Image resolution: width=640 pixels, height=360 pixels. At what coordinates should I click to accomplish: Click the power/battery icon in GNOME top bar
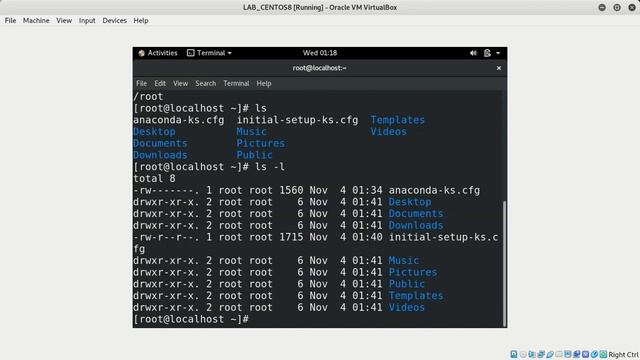(x=487, y=53)
